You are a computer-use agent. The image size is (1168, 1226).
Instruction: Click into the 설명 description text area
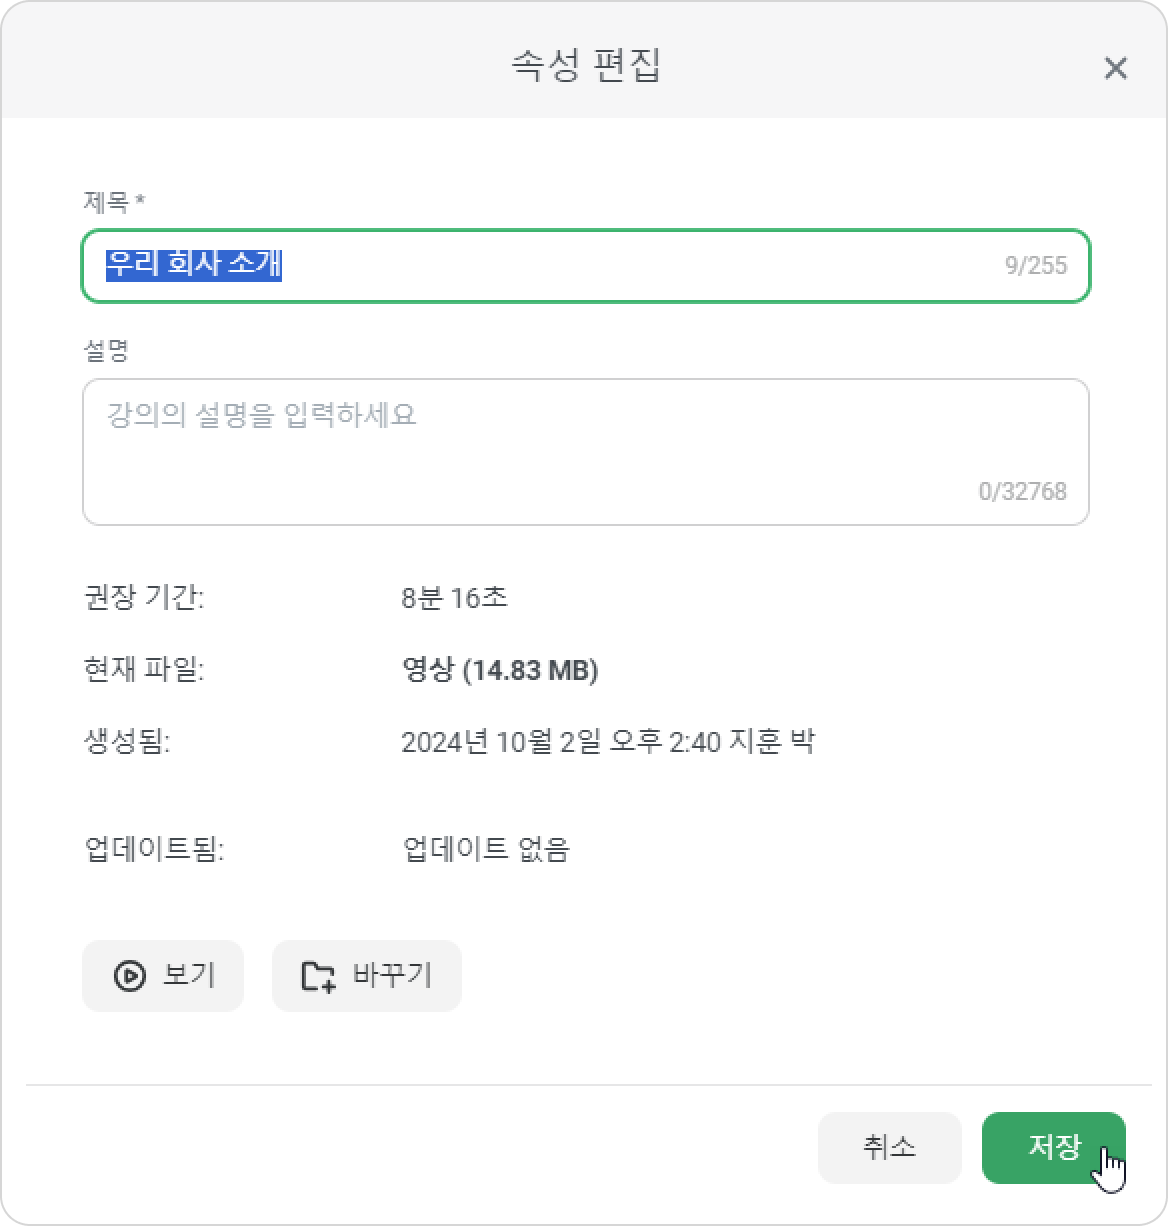click(585, 451)
